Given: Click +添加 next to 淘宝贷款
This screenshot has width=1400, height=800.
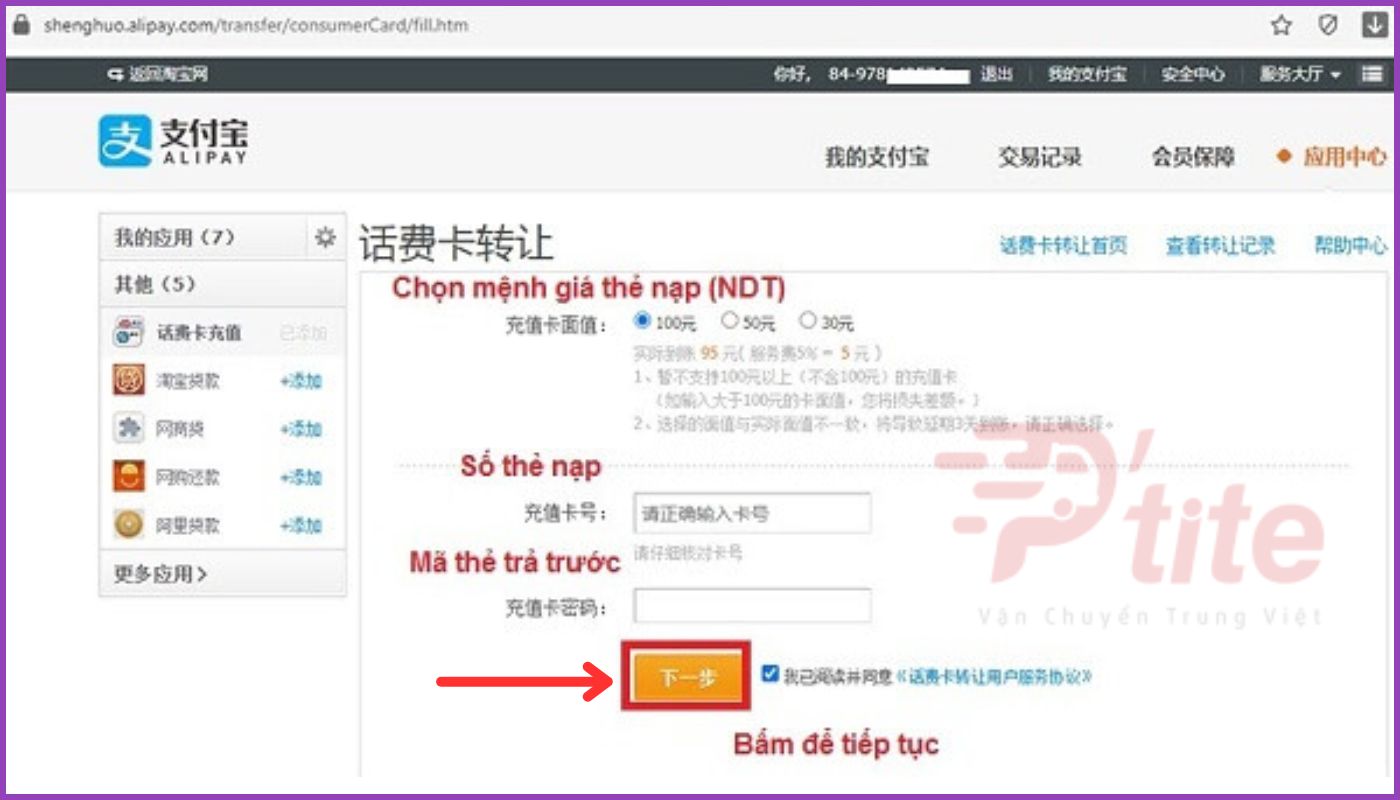Looking at the screenshot, I should [x=301, y=381].
